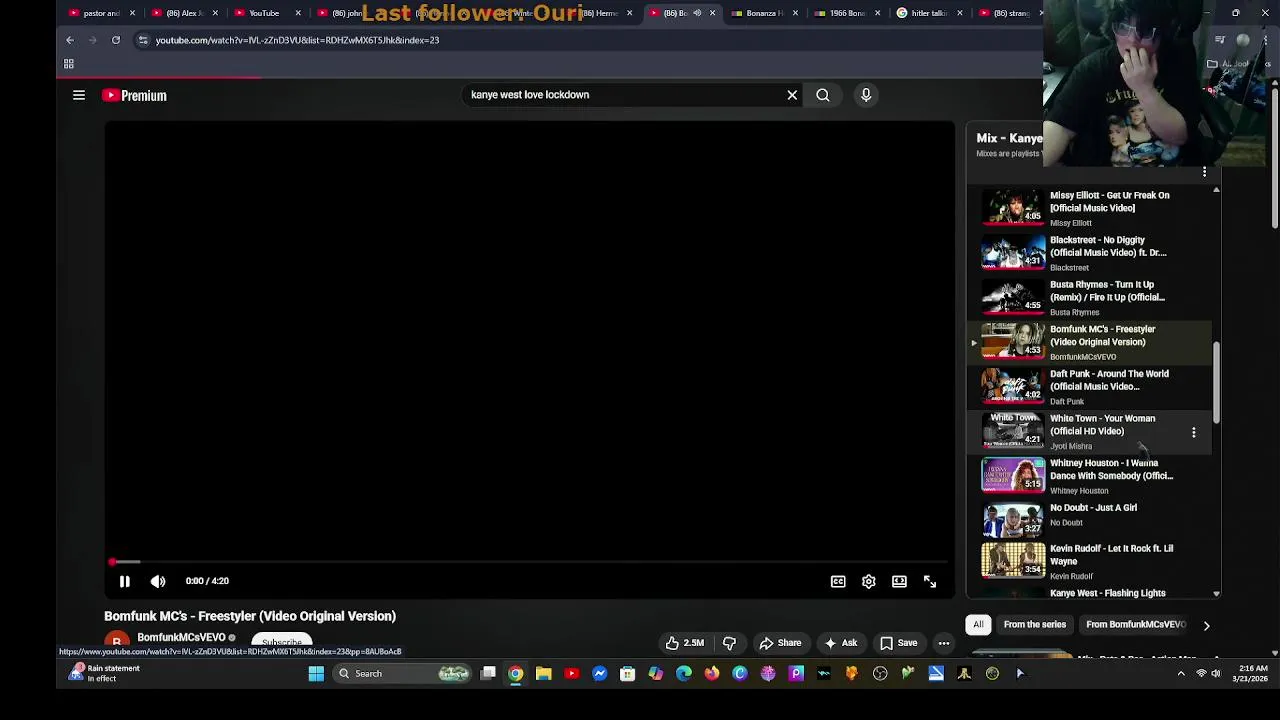Play Daft Punk - Around The World
This screenshot has height=720, width=1280.
1090,386
